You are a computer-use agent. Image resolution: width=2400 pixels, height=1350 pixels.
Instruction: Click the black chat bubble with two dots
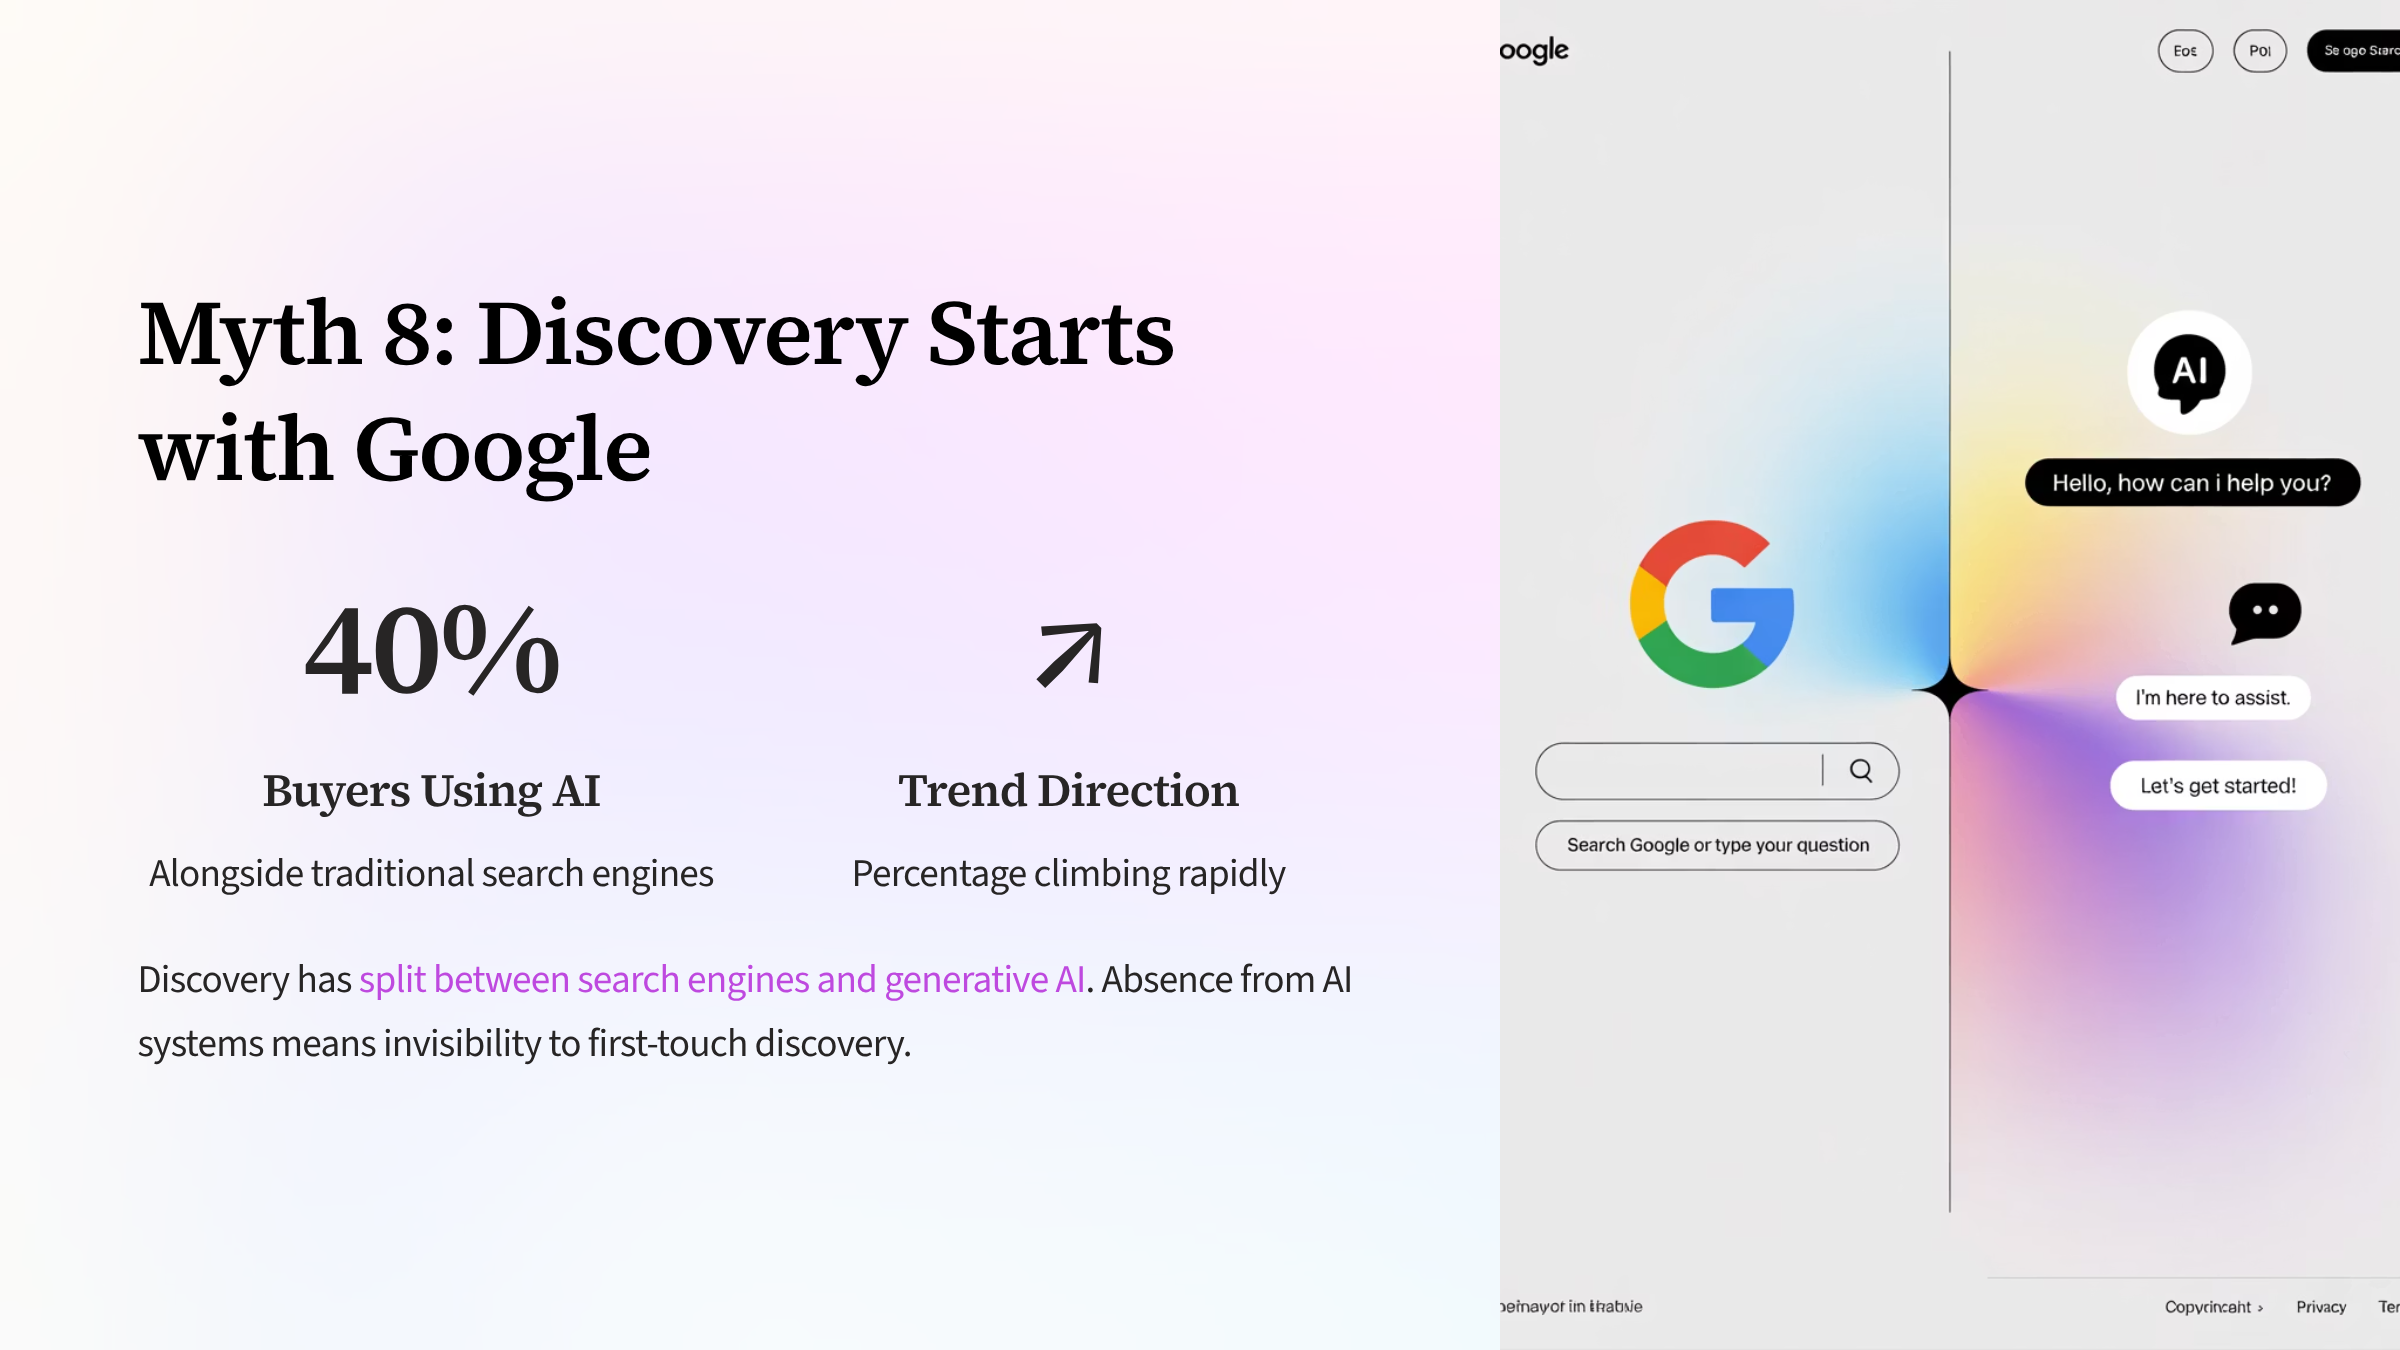[x=2265, y=612]
